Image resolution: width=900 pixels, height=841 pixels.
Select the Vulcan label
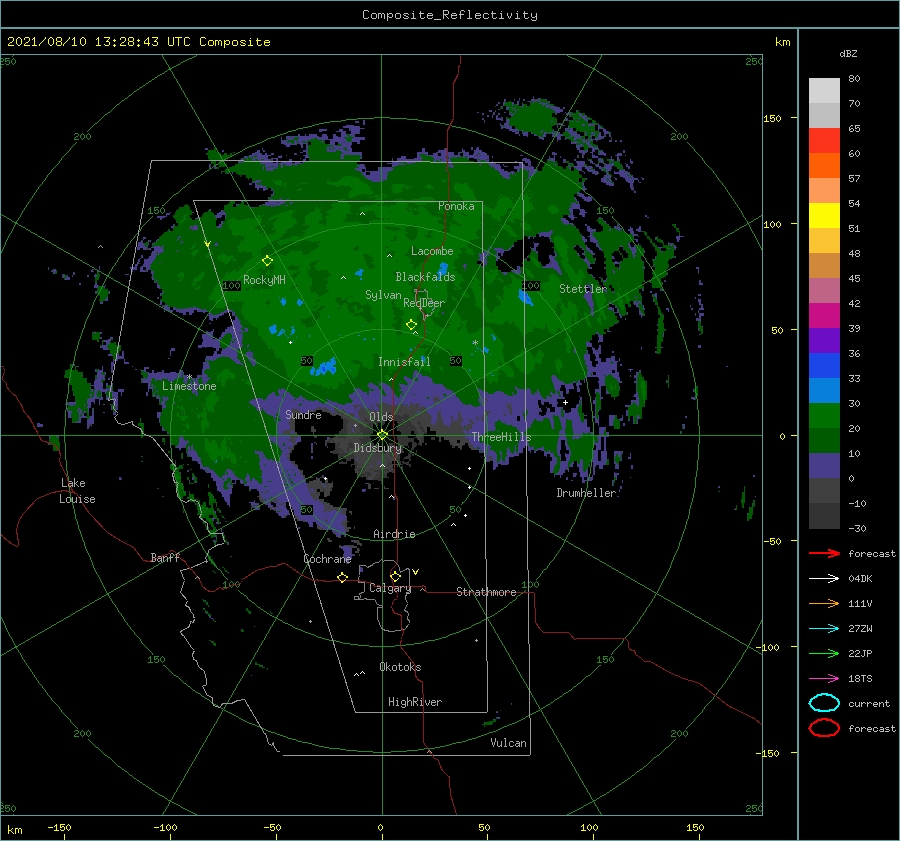(508, 743)
